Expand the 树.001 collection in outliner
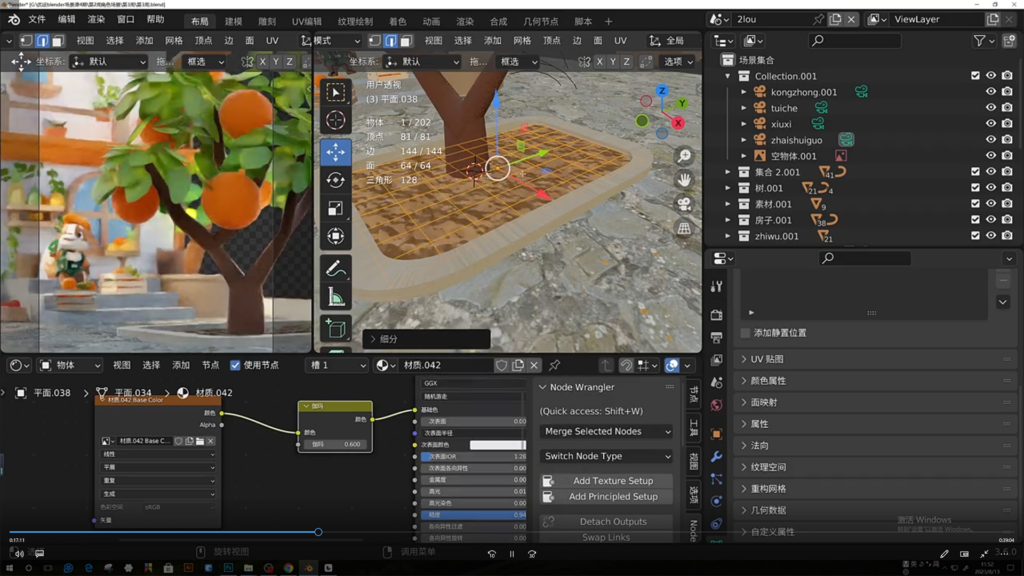Viewport: 1024px width, 576px height. pos(728,188)
